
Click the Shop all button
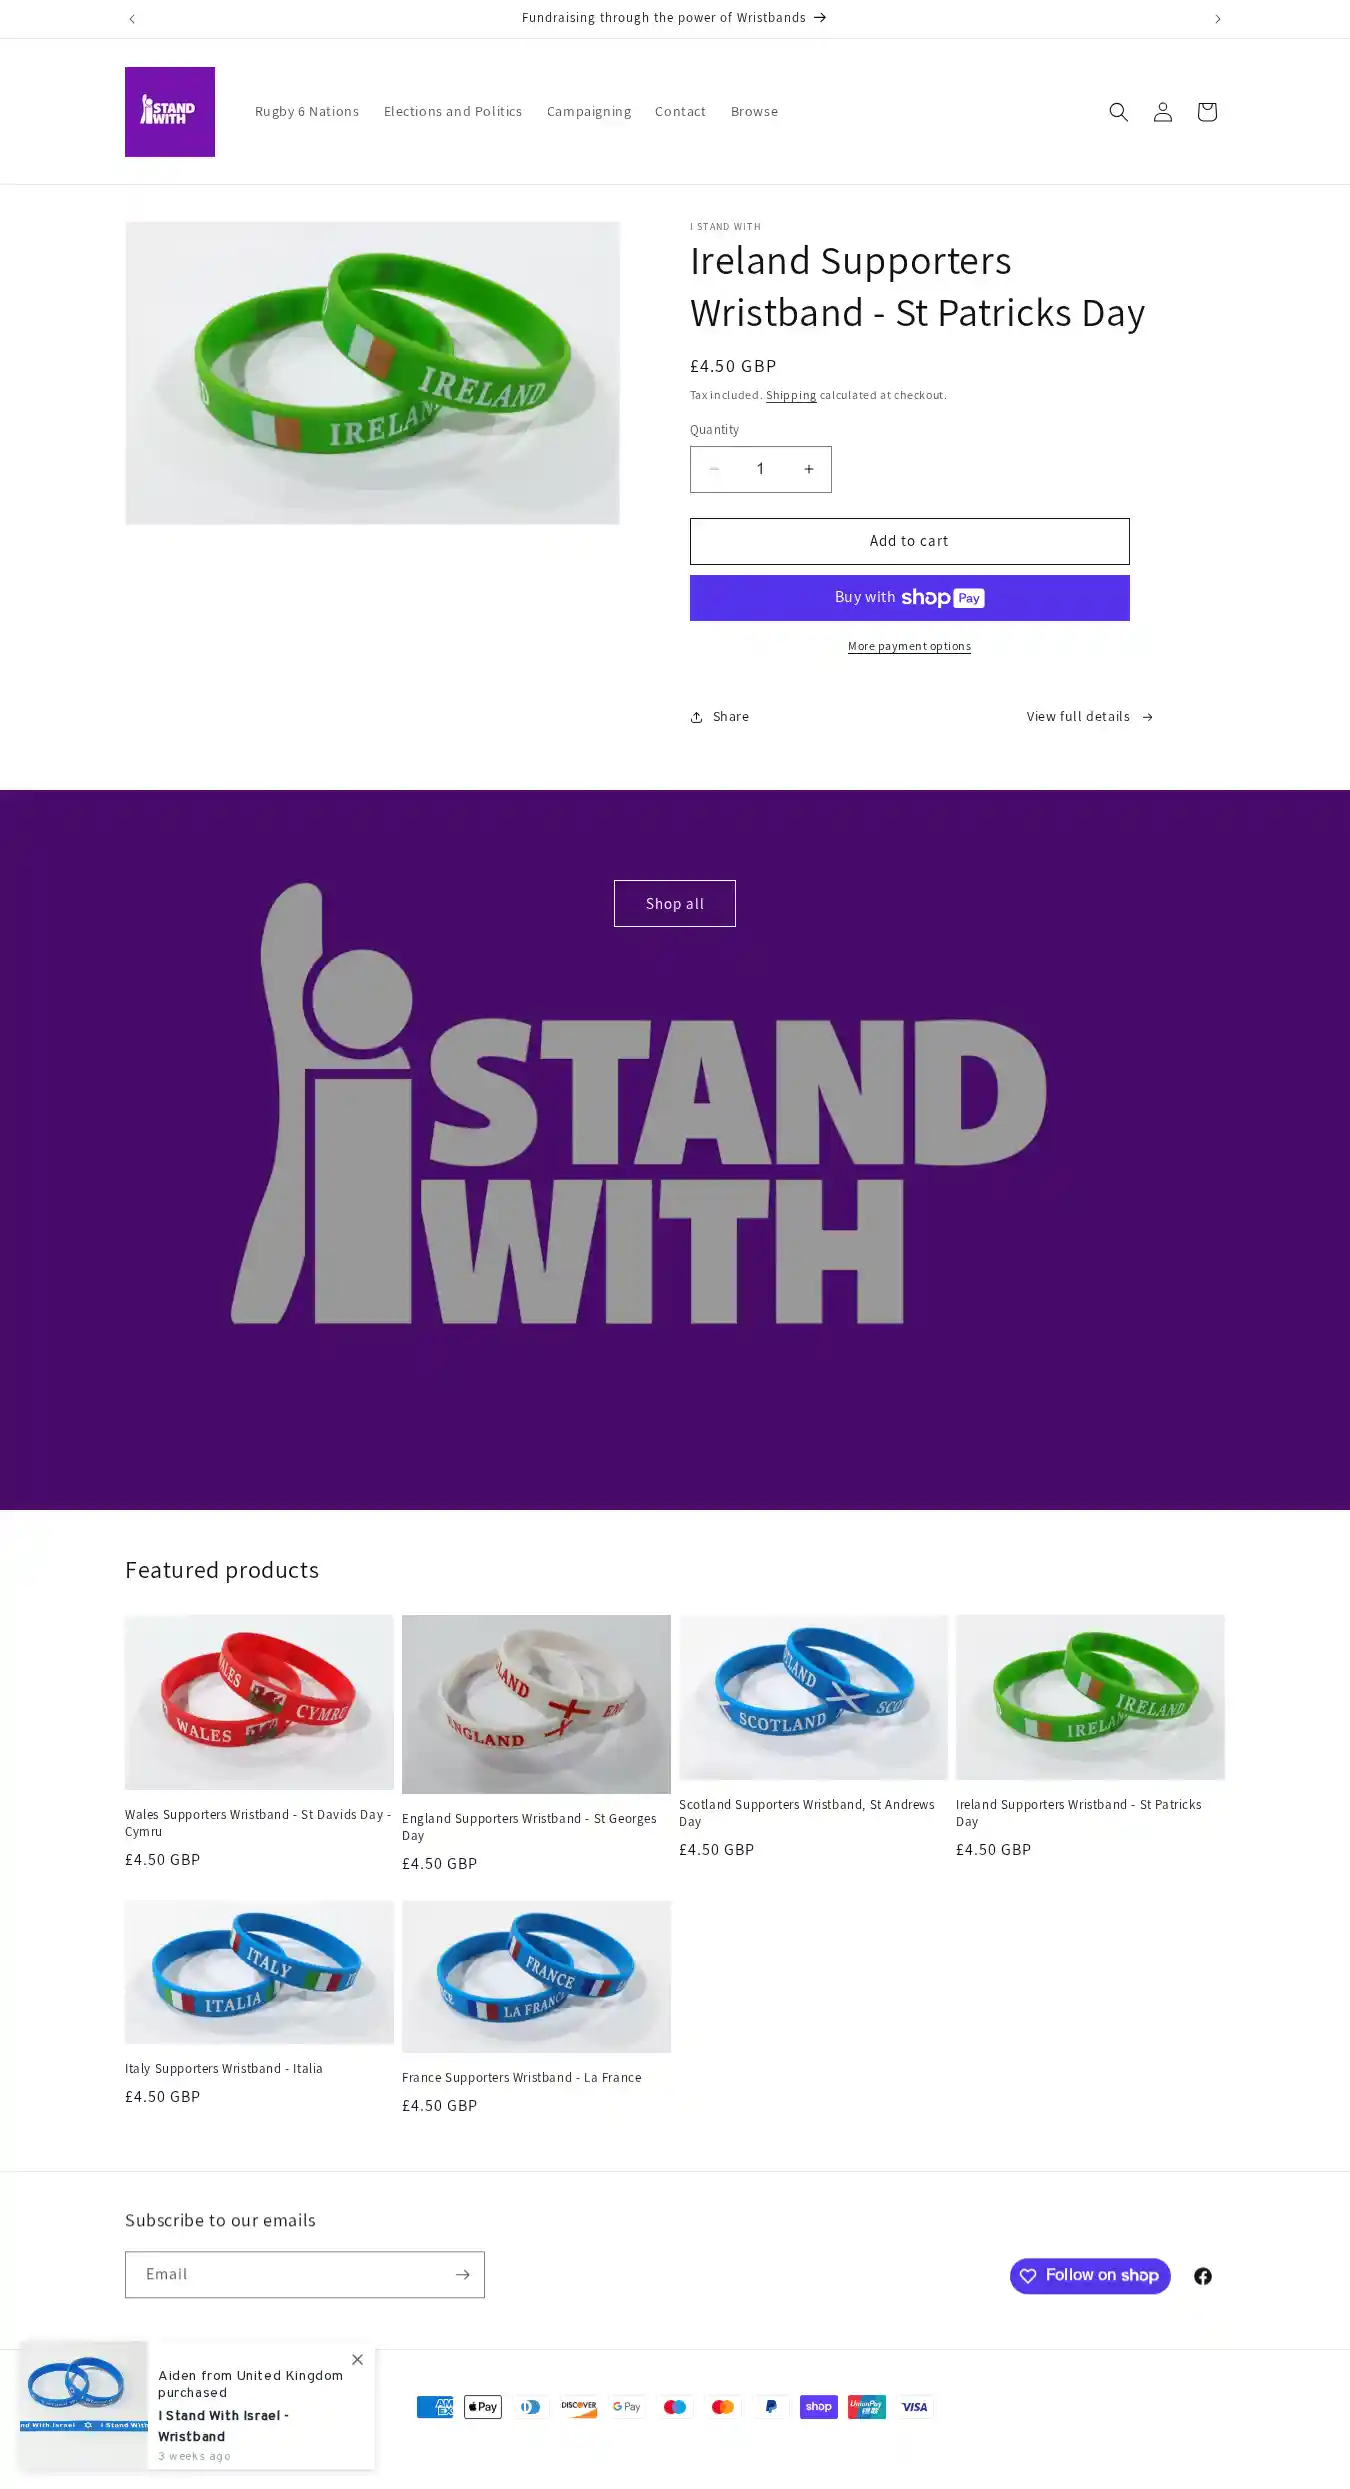[x=675, y=903]
